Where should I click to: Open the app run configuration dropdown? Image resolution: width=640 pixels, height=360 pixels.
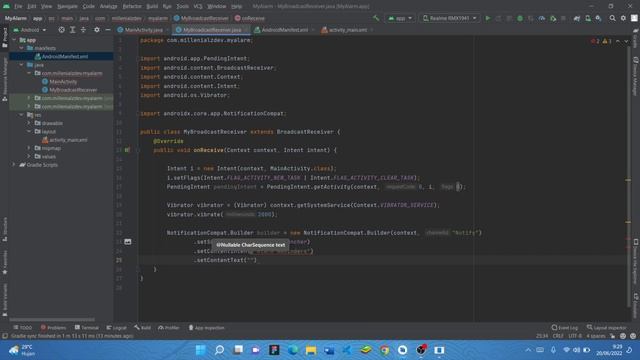pos(400,18)
